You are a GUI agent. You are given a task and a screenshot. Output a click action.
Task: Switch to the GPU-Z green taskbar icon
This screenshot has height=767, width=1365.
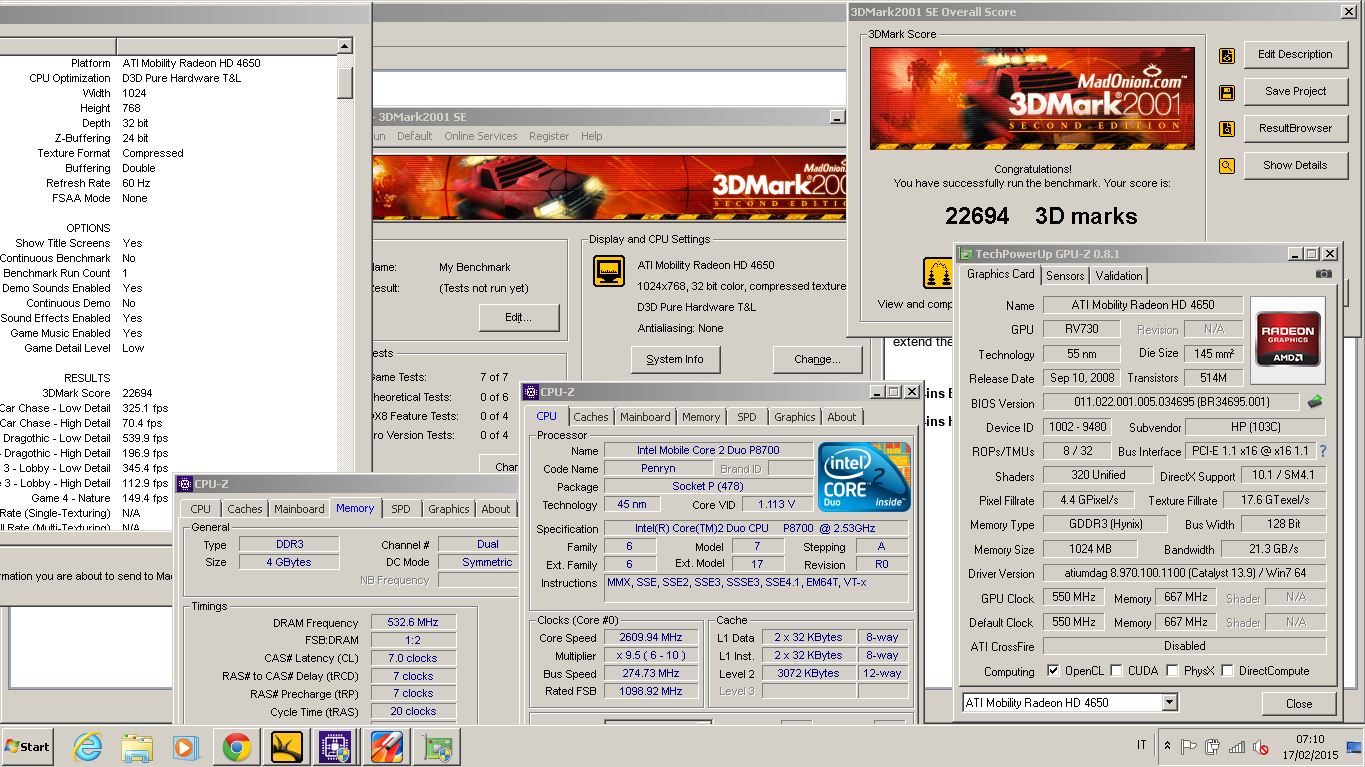436,746
